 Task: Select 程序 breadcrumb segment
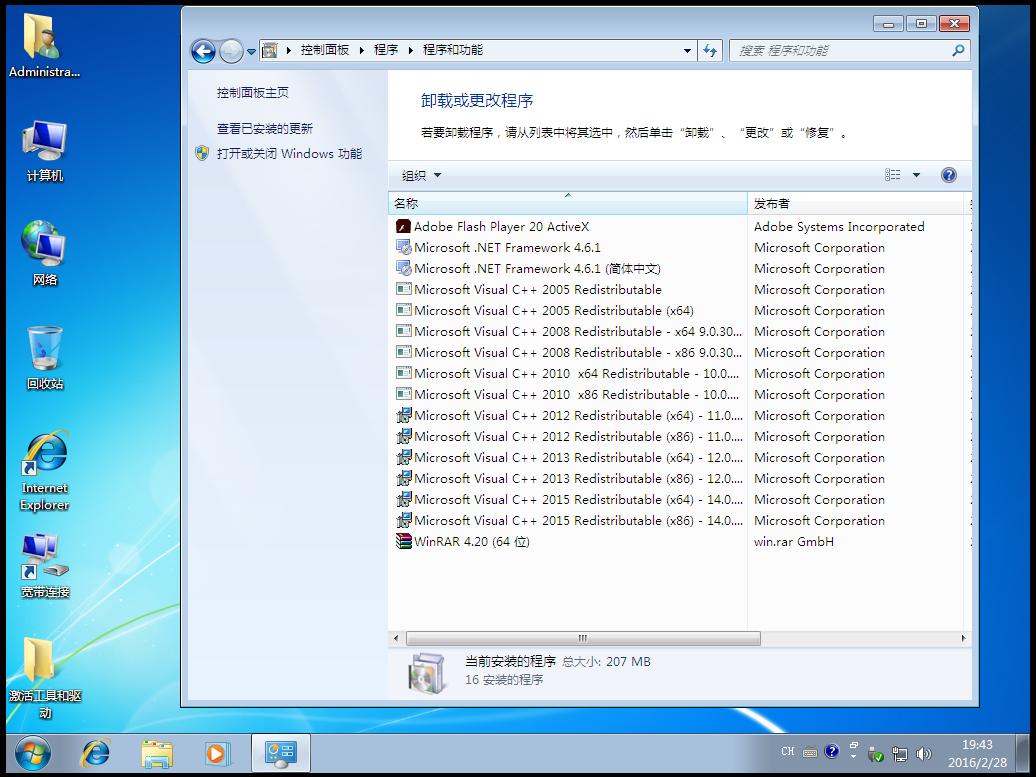(386, 50)
